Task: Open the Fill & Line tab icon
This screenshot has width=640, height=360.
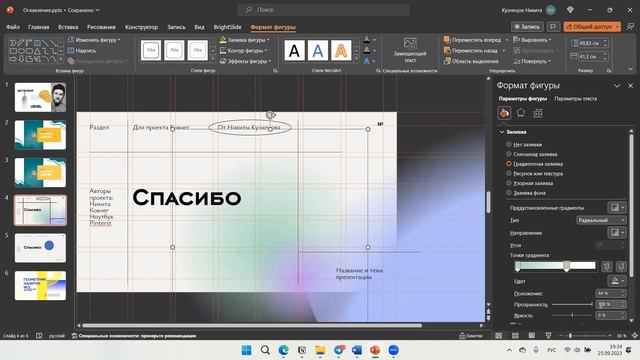Action: (x=504, y=113)
